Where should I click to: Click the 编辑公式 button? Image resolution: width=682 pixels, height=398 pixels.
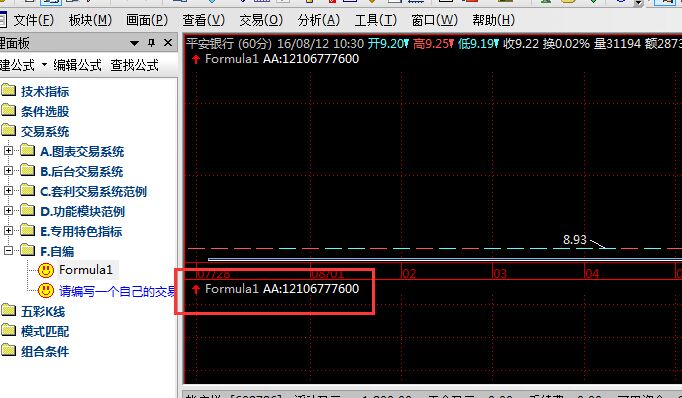(x=77, y=65)
